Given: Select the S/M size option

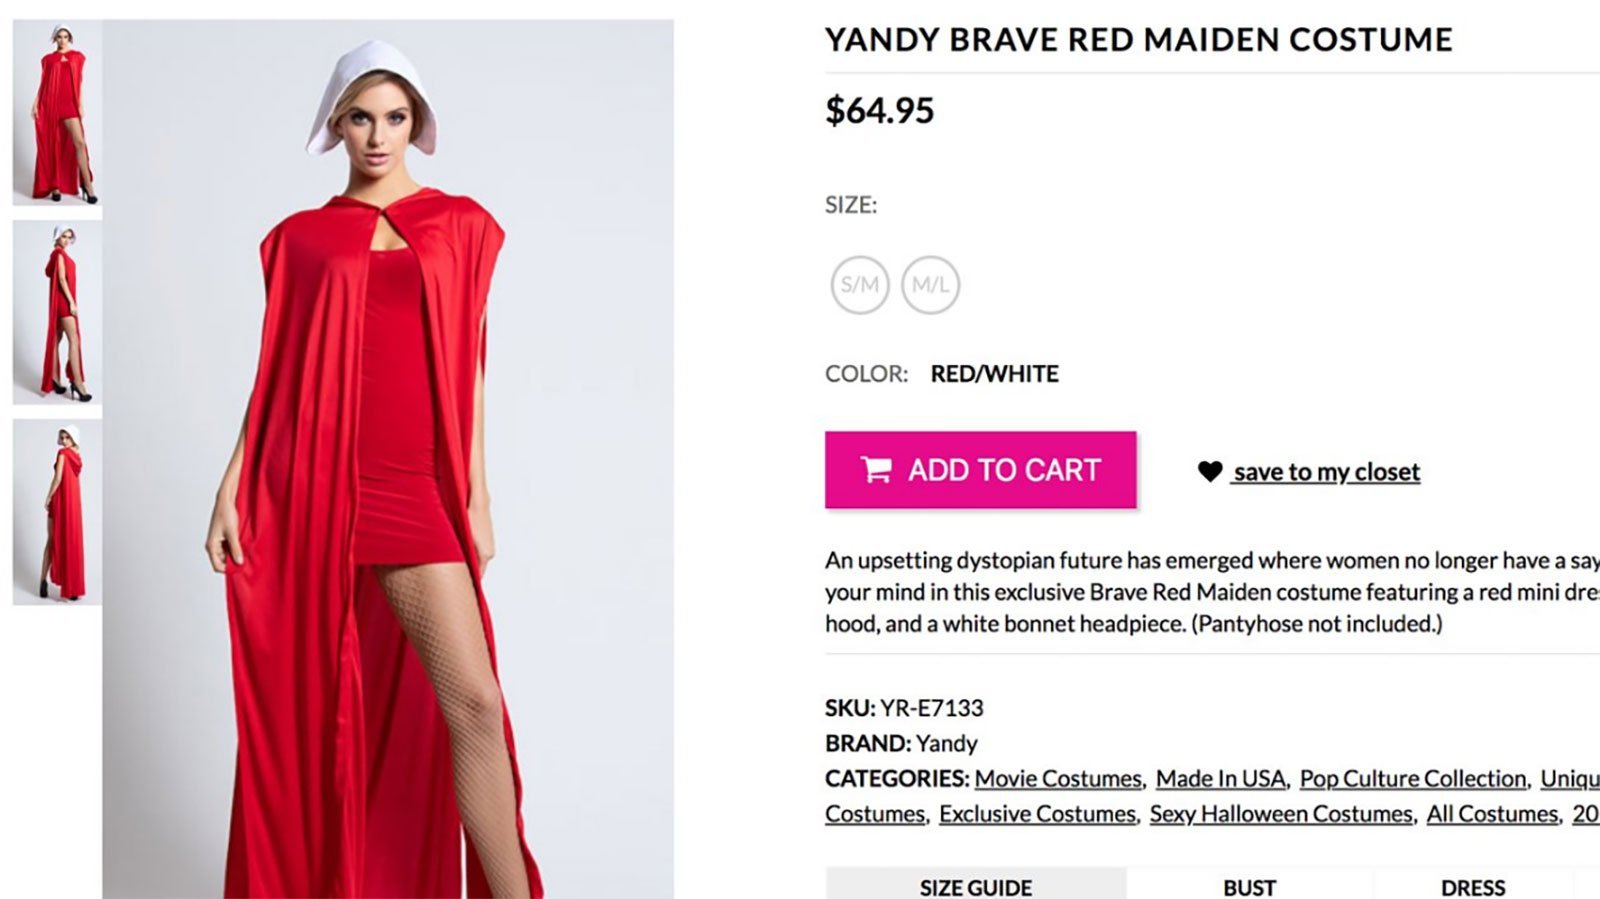Looking at the screenshot, I should pyautogui.click(x=860, y=285).
